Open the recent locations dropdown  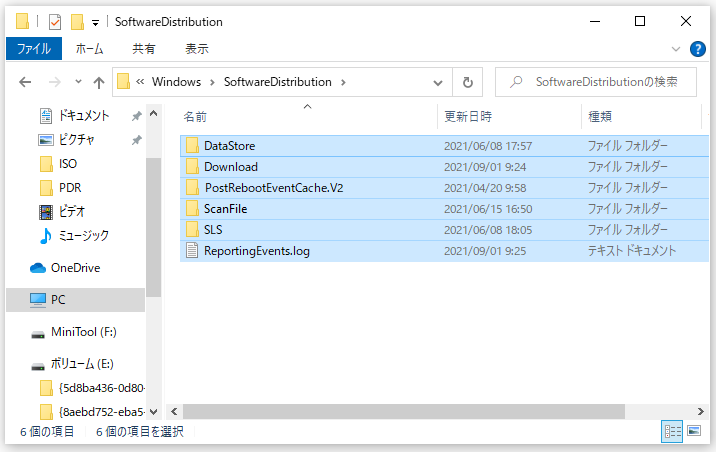click(x=79, y=82)
